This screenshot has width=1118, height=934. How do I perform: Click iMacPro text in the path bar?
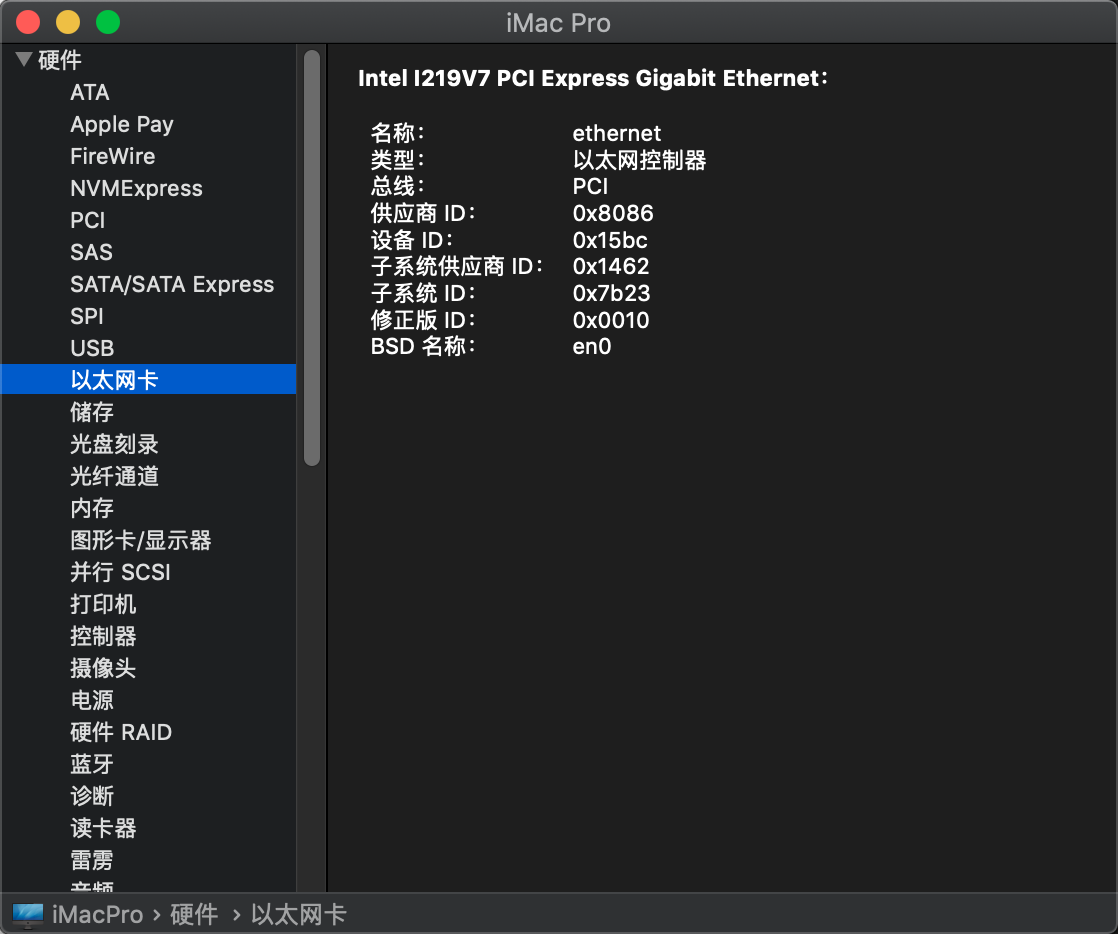pyautogui.click(x=98, y=915)
